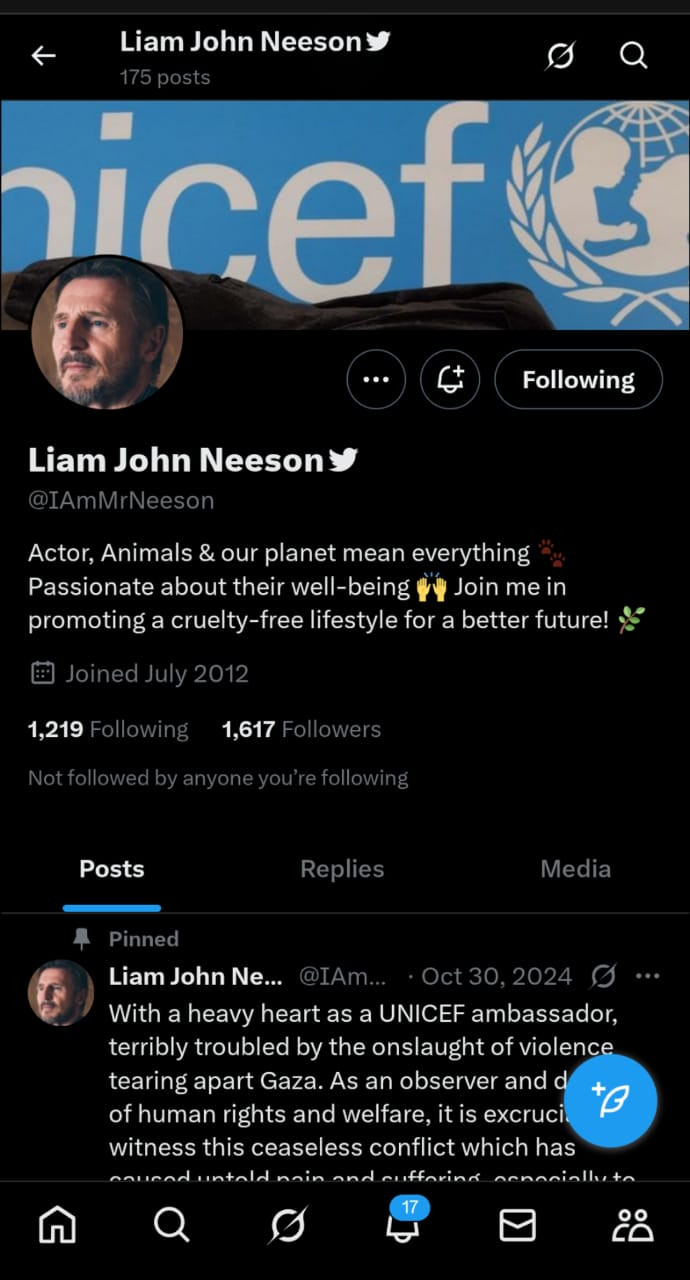The width and height of the screenshot is (690, 1280).
Task: Tap the Grok icon on pinned post
Action: (x=603, y=976)
